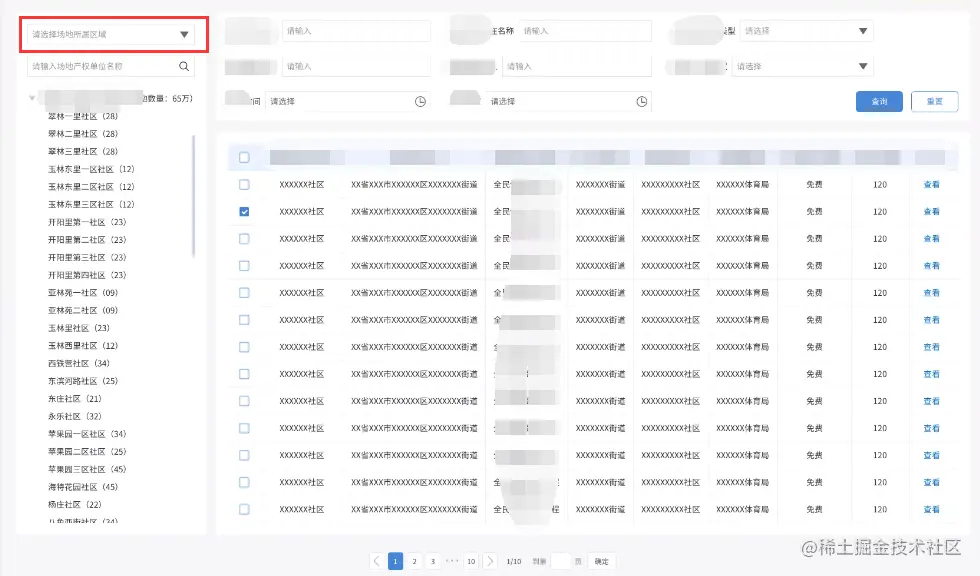980x576 pixels.
Task: Click the 请输入 field beside the 名称 label
Action: click(585, 31)
